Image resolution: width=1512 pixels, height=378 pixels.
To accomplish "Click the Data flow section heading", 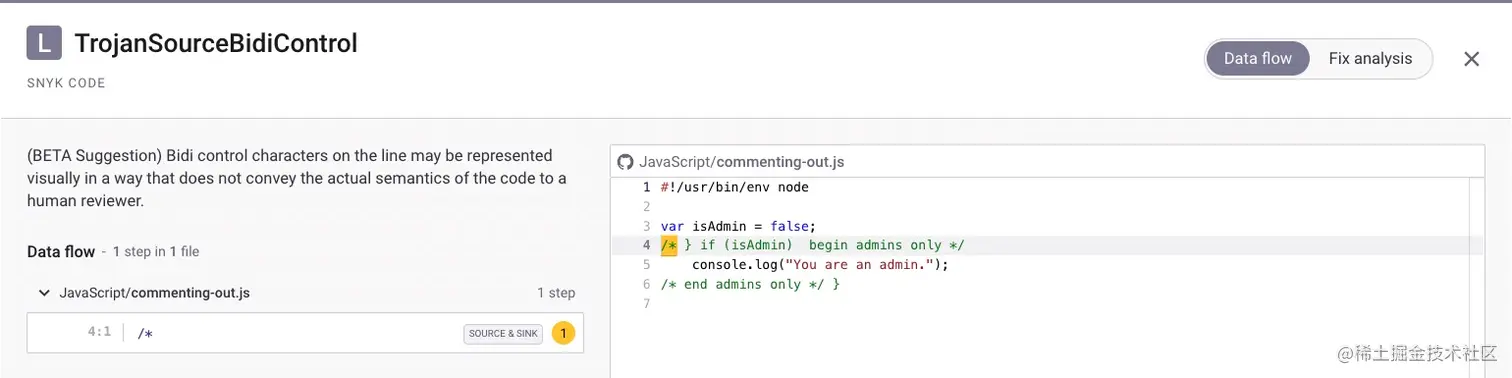I will click(x=61, y=252).
